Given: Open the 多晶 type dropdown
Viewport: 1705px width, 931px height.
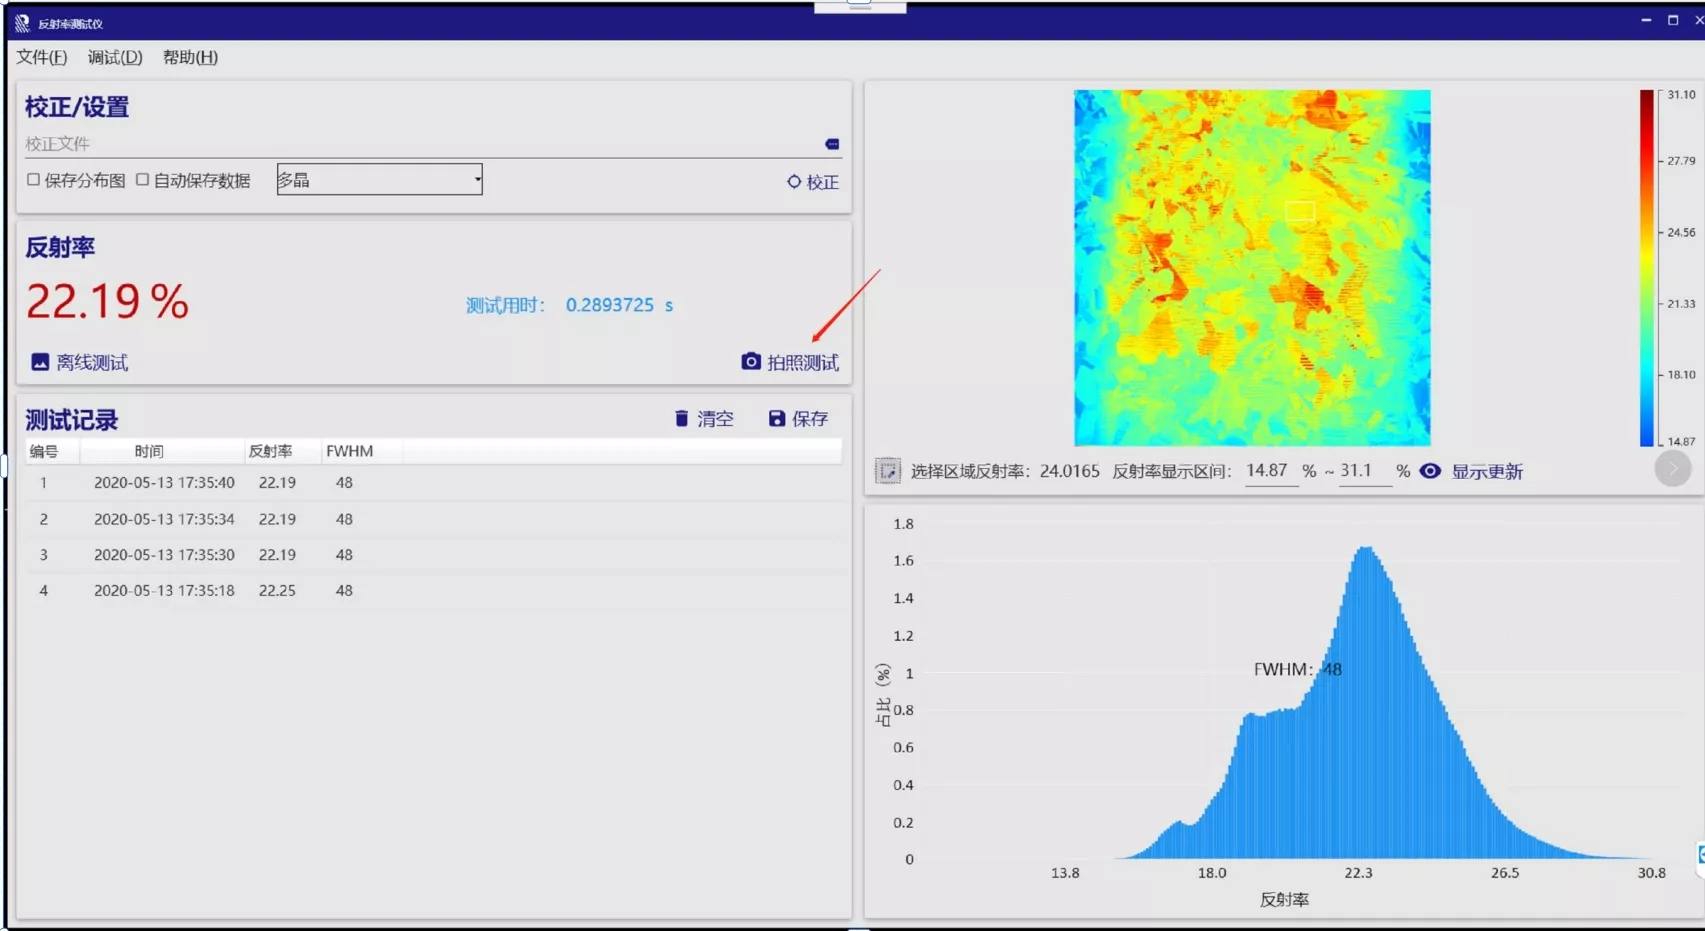Looking at the screenshot, I should coord(379,180).
